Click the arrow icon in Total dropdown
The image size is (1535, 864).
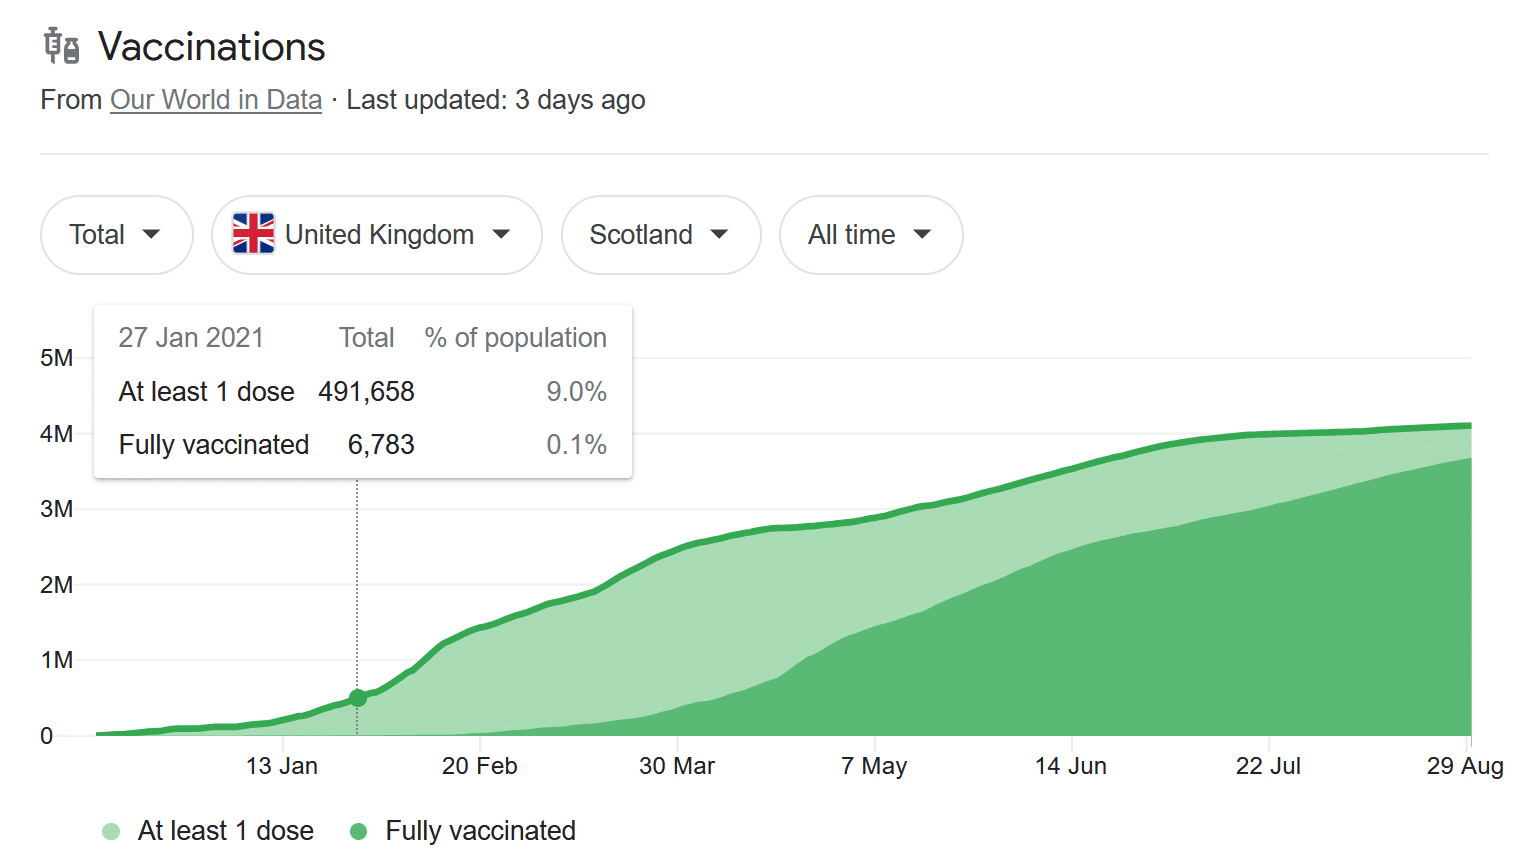(x=152, y=234)
